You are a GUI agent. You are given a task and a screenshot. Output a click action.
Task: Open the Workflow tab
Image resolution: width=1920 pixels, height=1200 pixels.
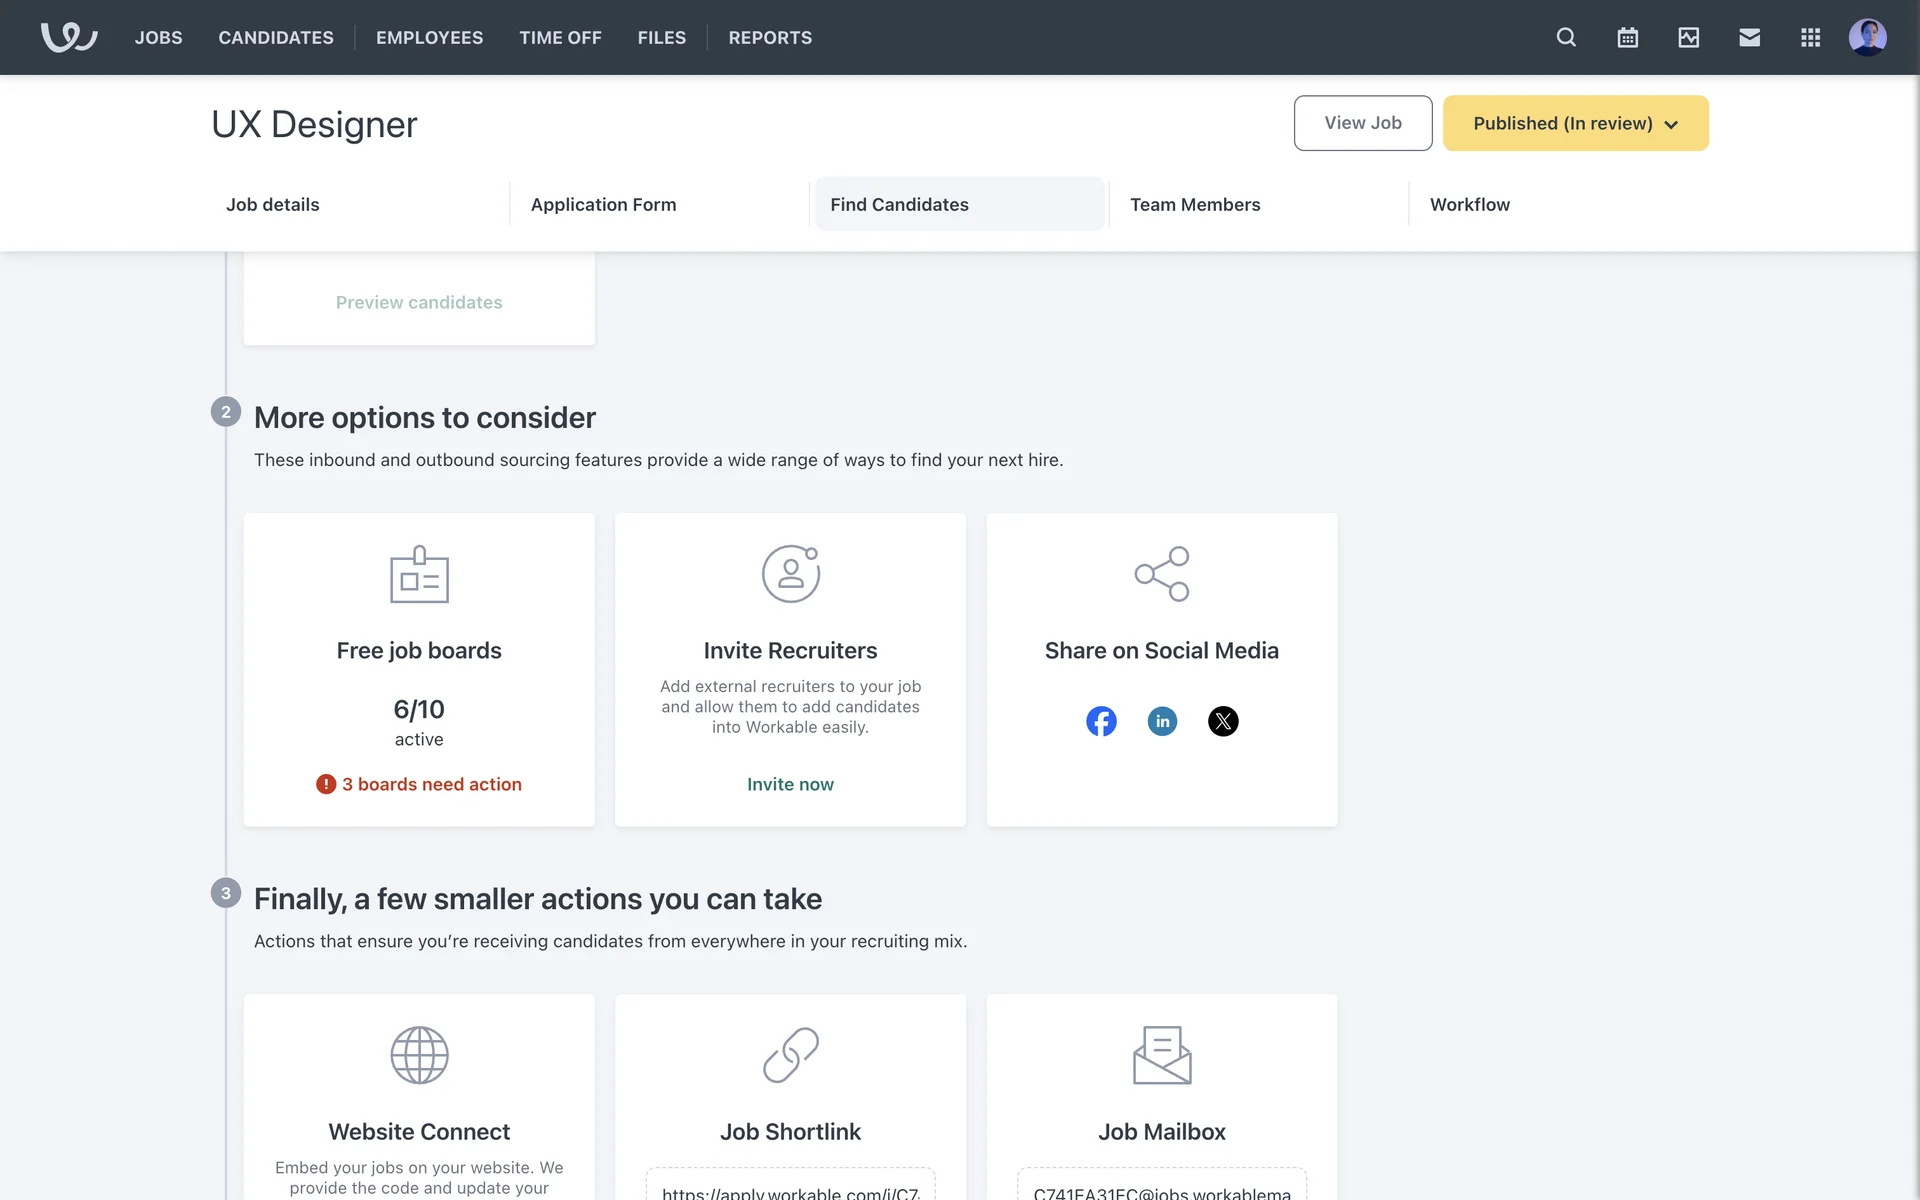[x=1469, y=204]
